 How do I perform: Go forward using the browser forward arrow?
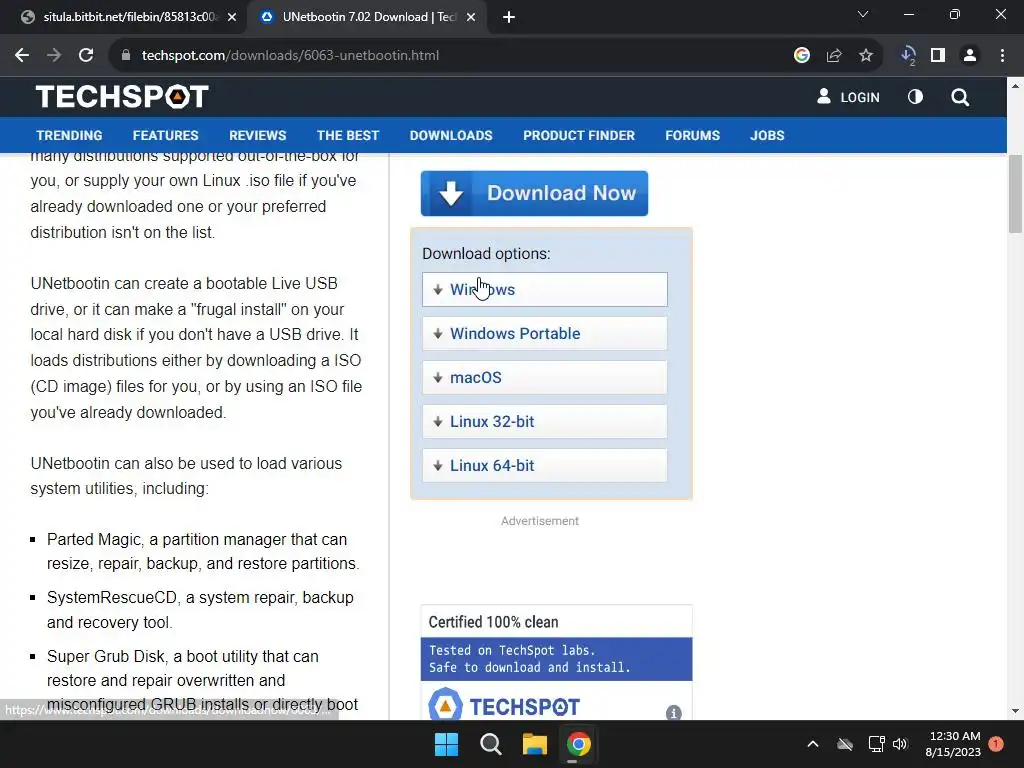pyautogui.click(x=54, y=56)
